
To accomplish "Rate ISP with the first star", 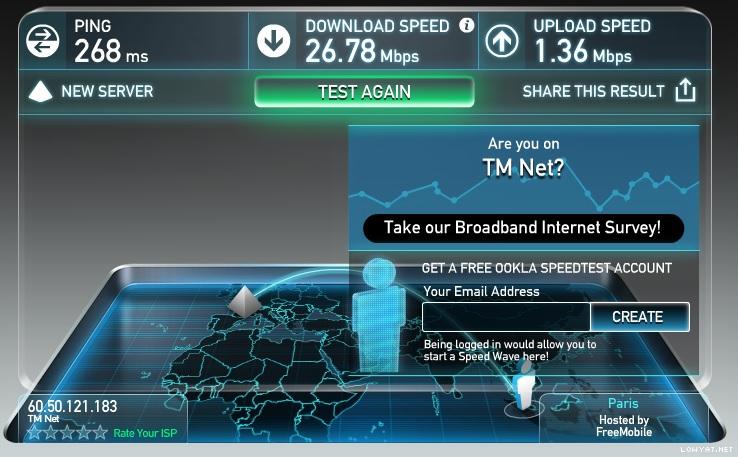I will [x=34, y=432].
